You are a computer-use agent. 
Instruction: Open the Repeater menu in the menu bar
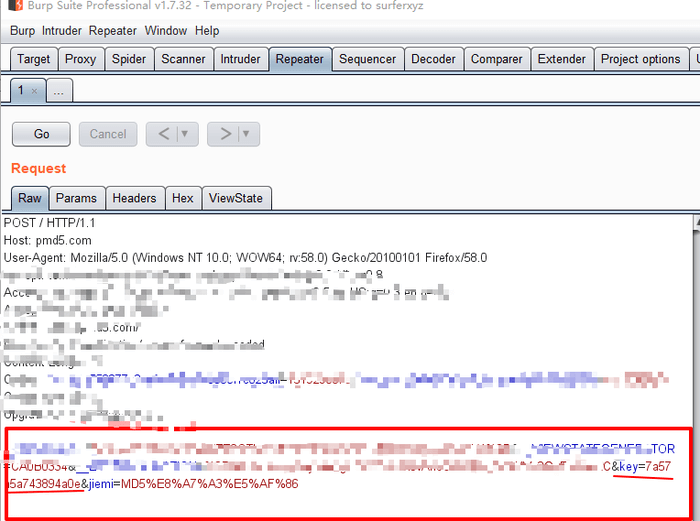click(x=112, y=31)
